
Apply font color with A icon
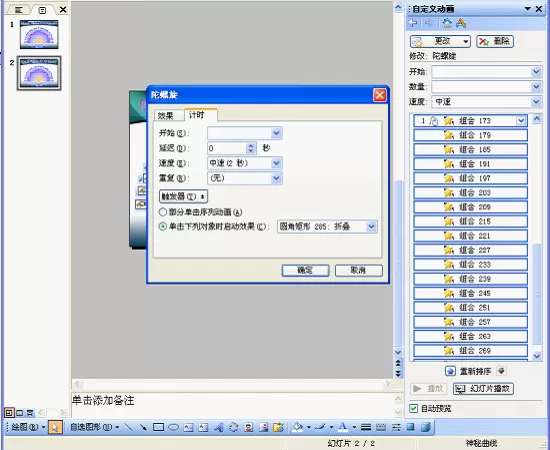pos(343,427)
